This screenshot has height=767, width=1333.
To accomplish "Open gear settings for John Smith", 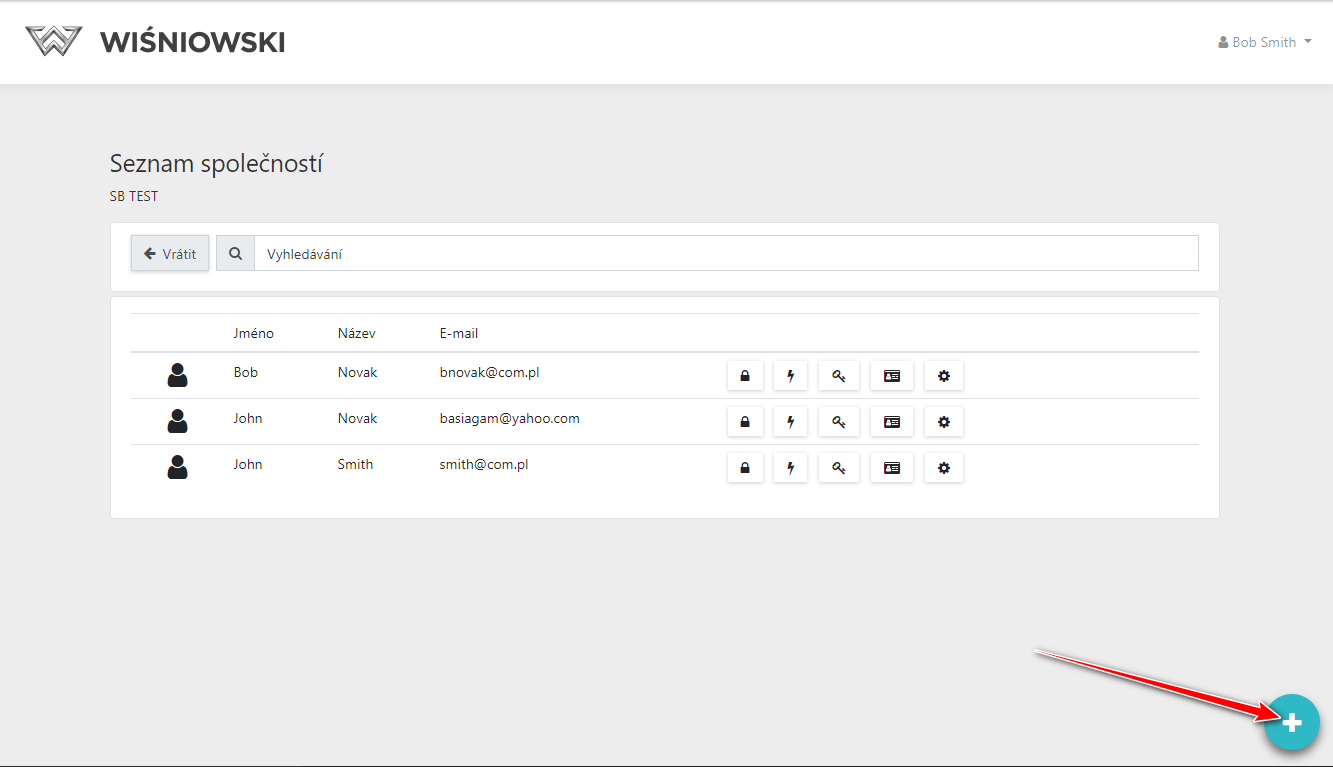I will click(x=943, y=468).
